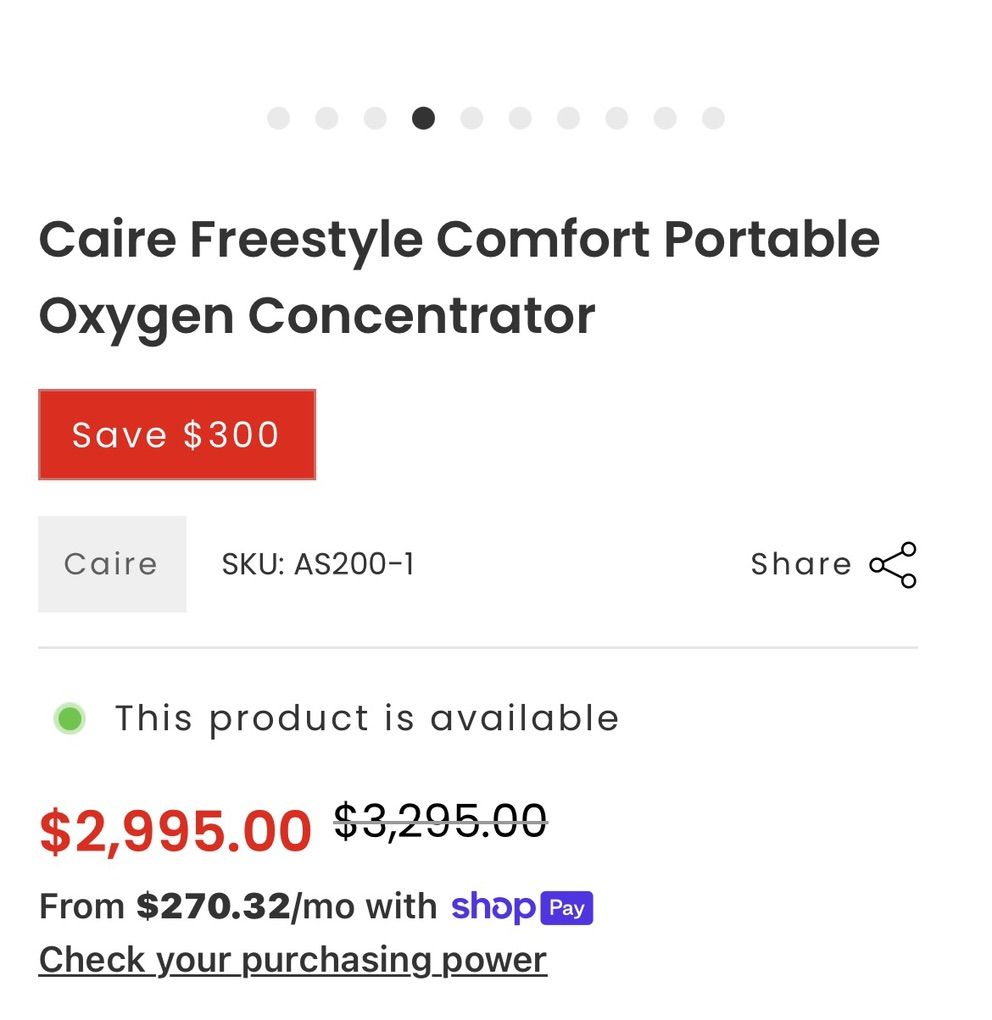Go to last image carousel dot

tap(713, 118)
